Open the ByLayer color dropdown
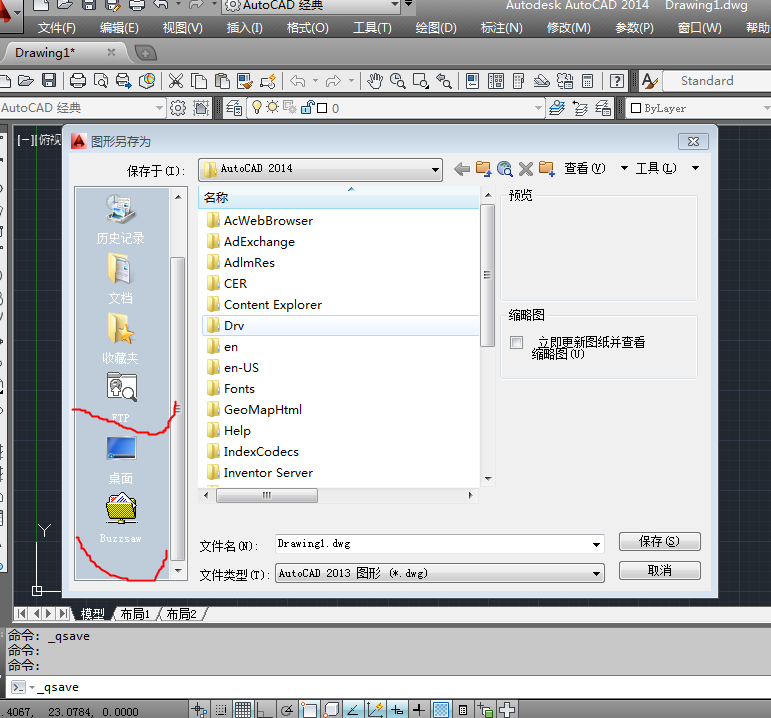Image resolution: width=771 pixels, height=718 pixels. [x=766, y=108]
